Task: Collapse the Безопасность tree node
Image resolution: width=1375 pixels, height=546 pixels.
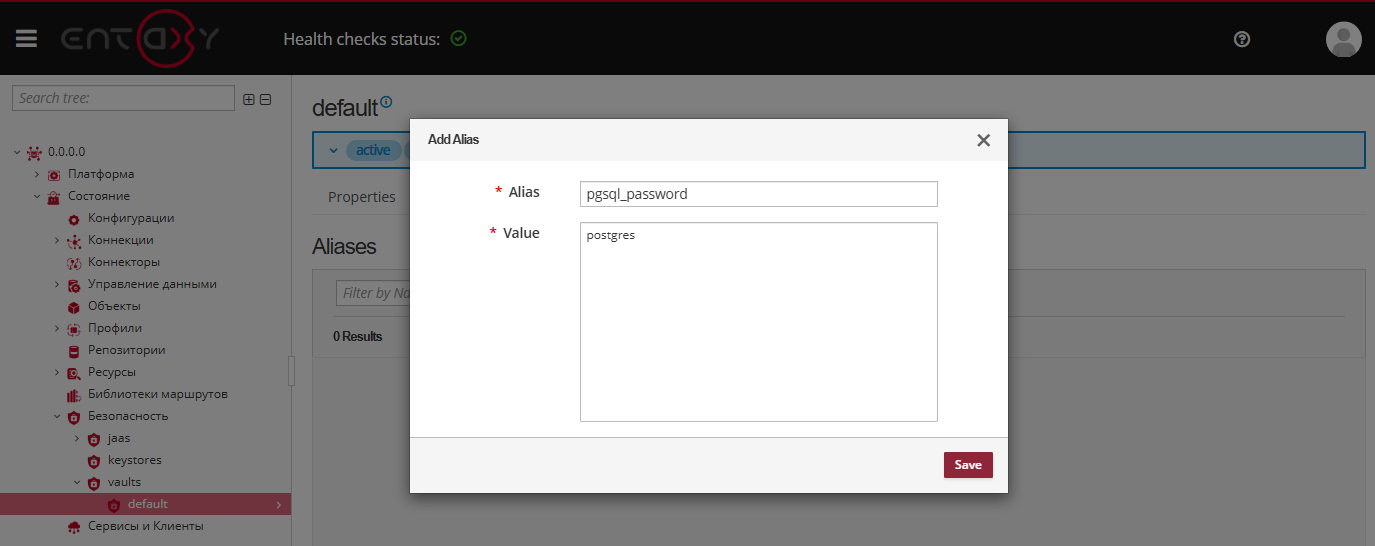Action: [x=57, y=416]
